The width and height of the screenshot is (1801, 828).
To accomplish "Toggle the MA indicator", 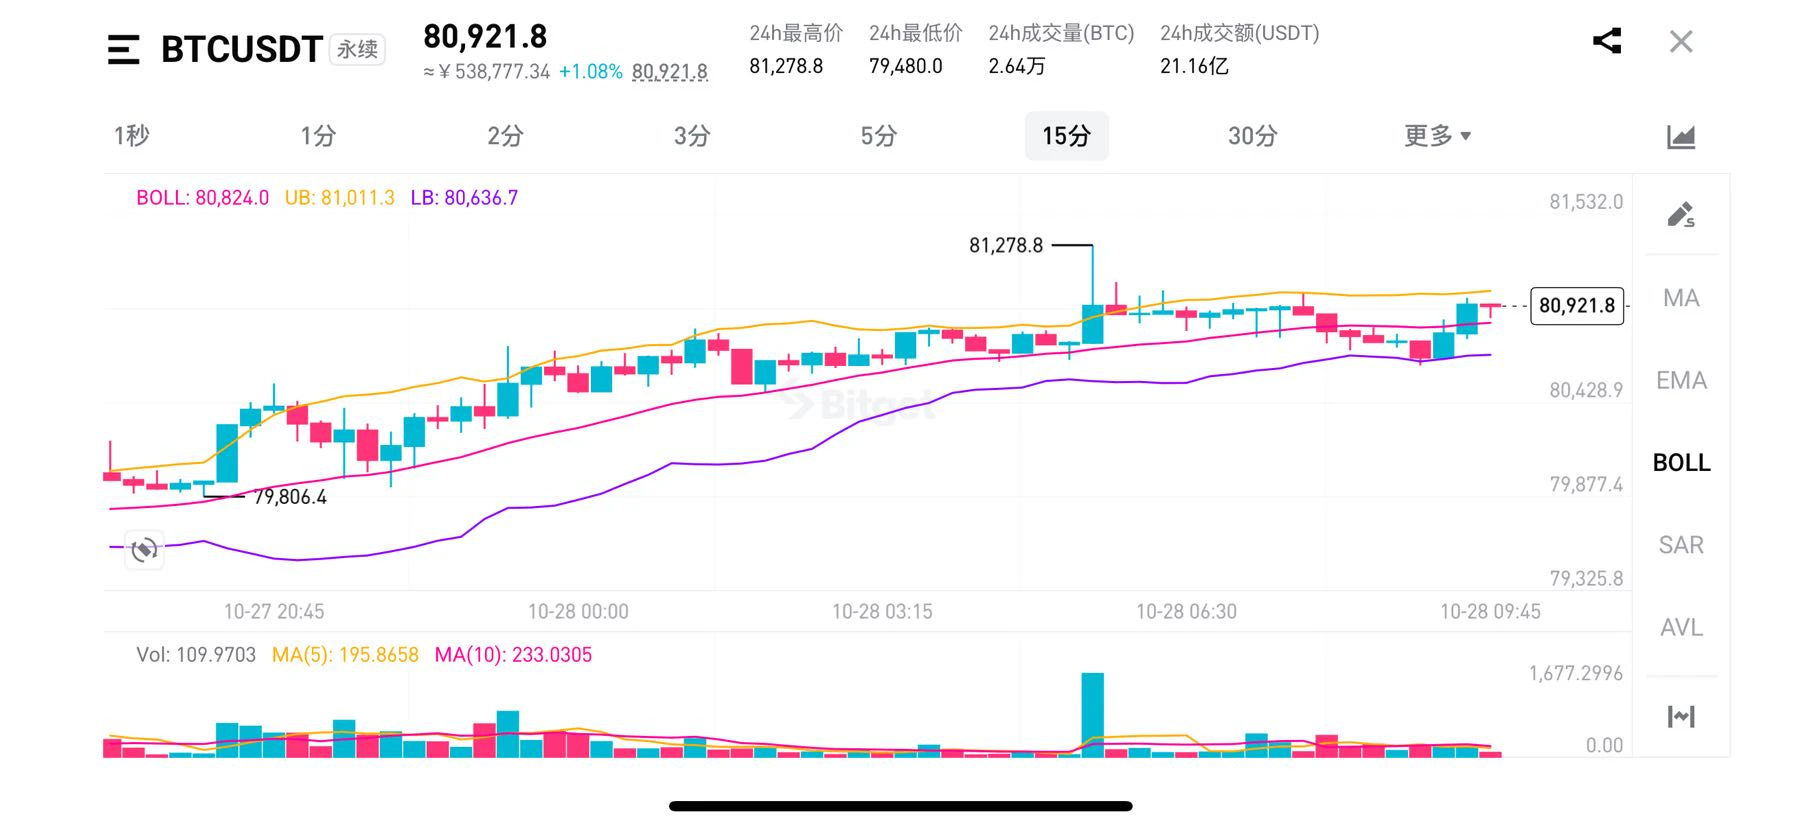I will [x=1681, y=298].
